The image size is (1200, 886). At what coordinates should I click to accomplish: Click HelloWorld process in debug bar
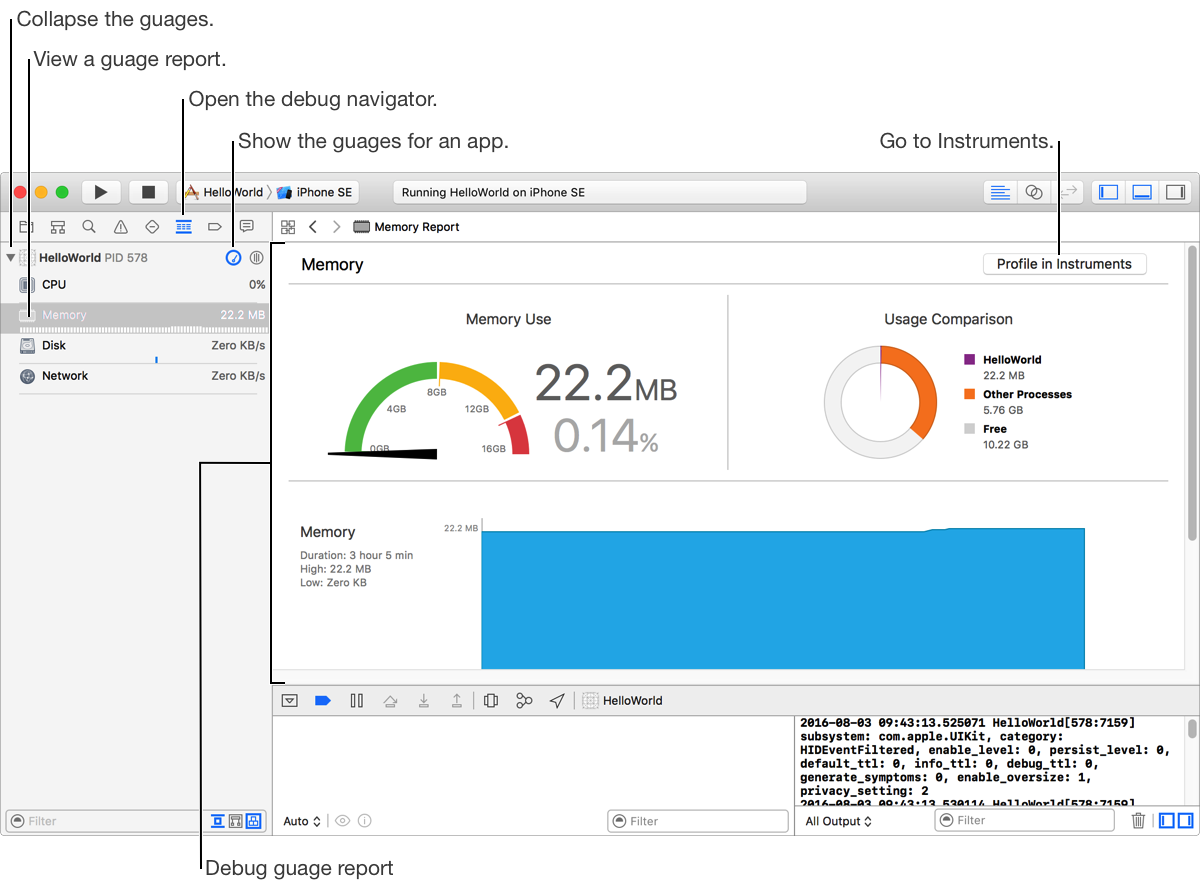point(622,701)
